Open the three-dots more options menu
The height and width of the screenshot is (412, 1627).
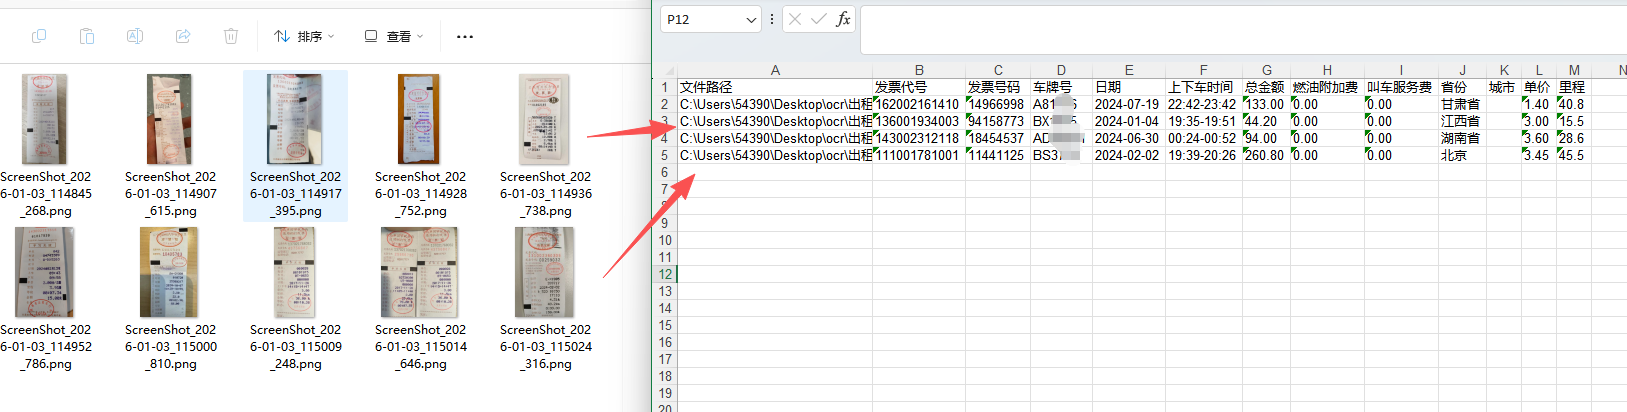464,37
